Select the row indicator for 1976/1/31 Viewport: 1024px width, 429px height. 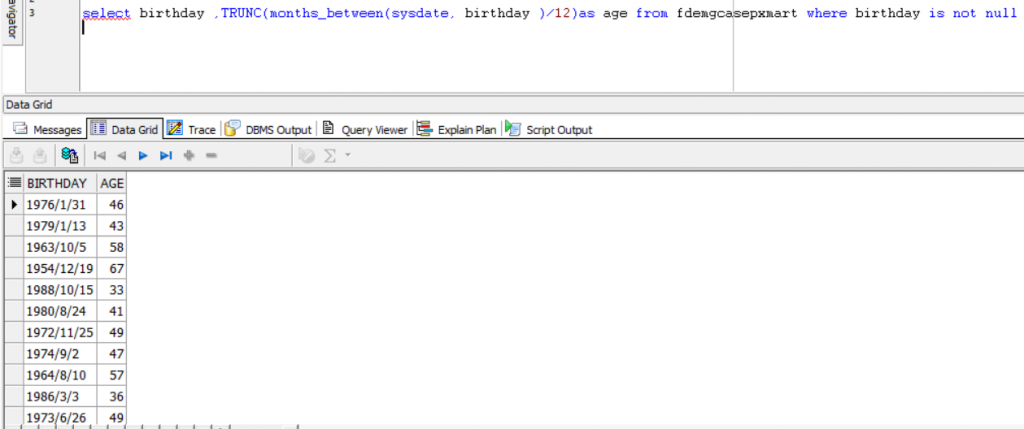[x=14, y=204]
